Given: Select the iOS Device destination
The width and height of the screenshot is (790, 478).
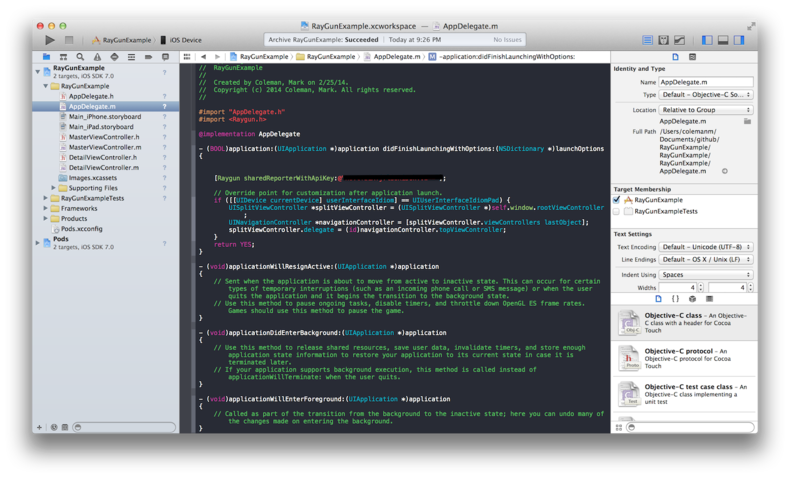Looking at the screenshot, I should point(181,40).
